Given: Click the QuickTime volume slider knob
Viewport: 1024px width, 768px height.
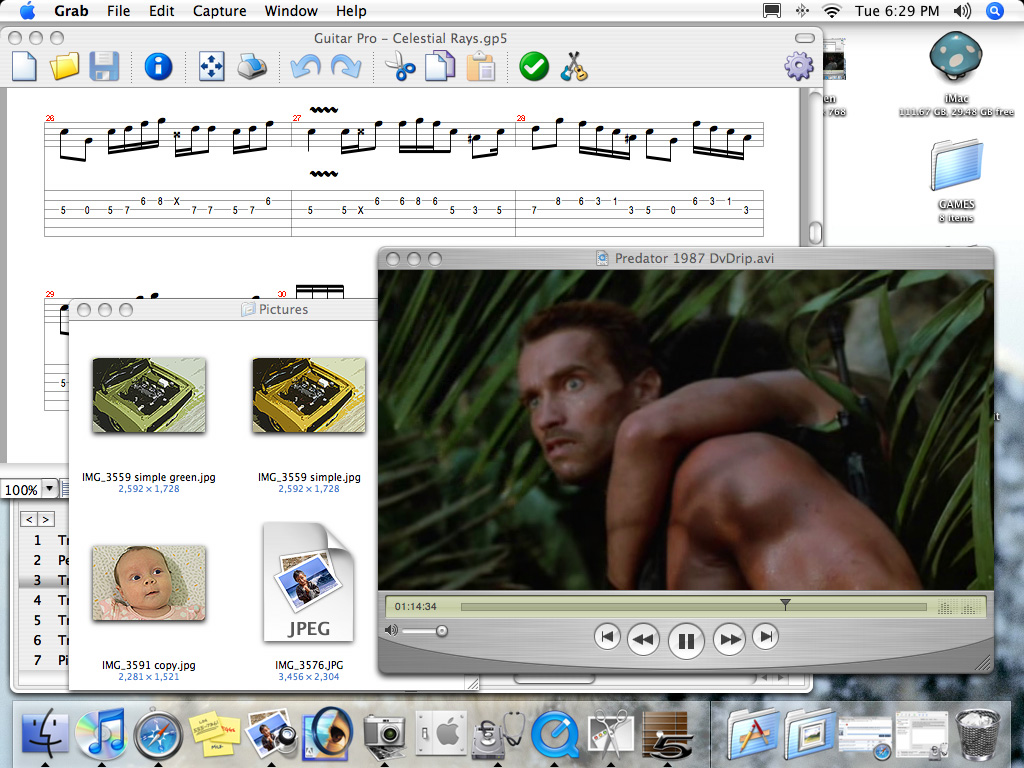Looking at the screenshot, I should pyautogui.click(x=441, y=631).
